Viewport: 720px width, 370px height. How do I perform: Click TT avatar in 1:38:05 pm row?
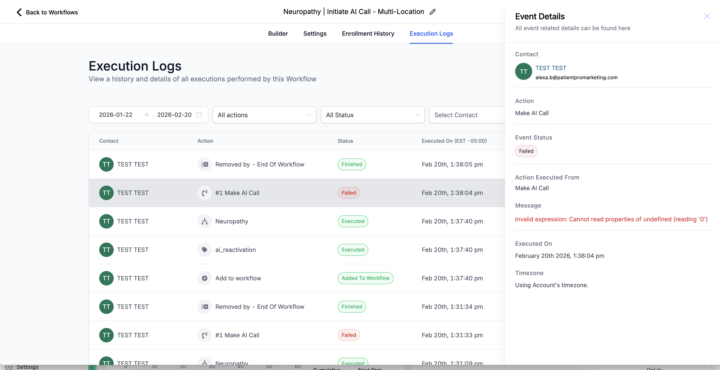(x=107, y=164)
